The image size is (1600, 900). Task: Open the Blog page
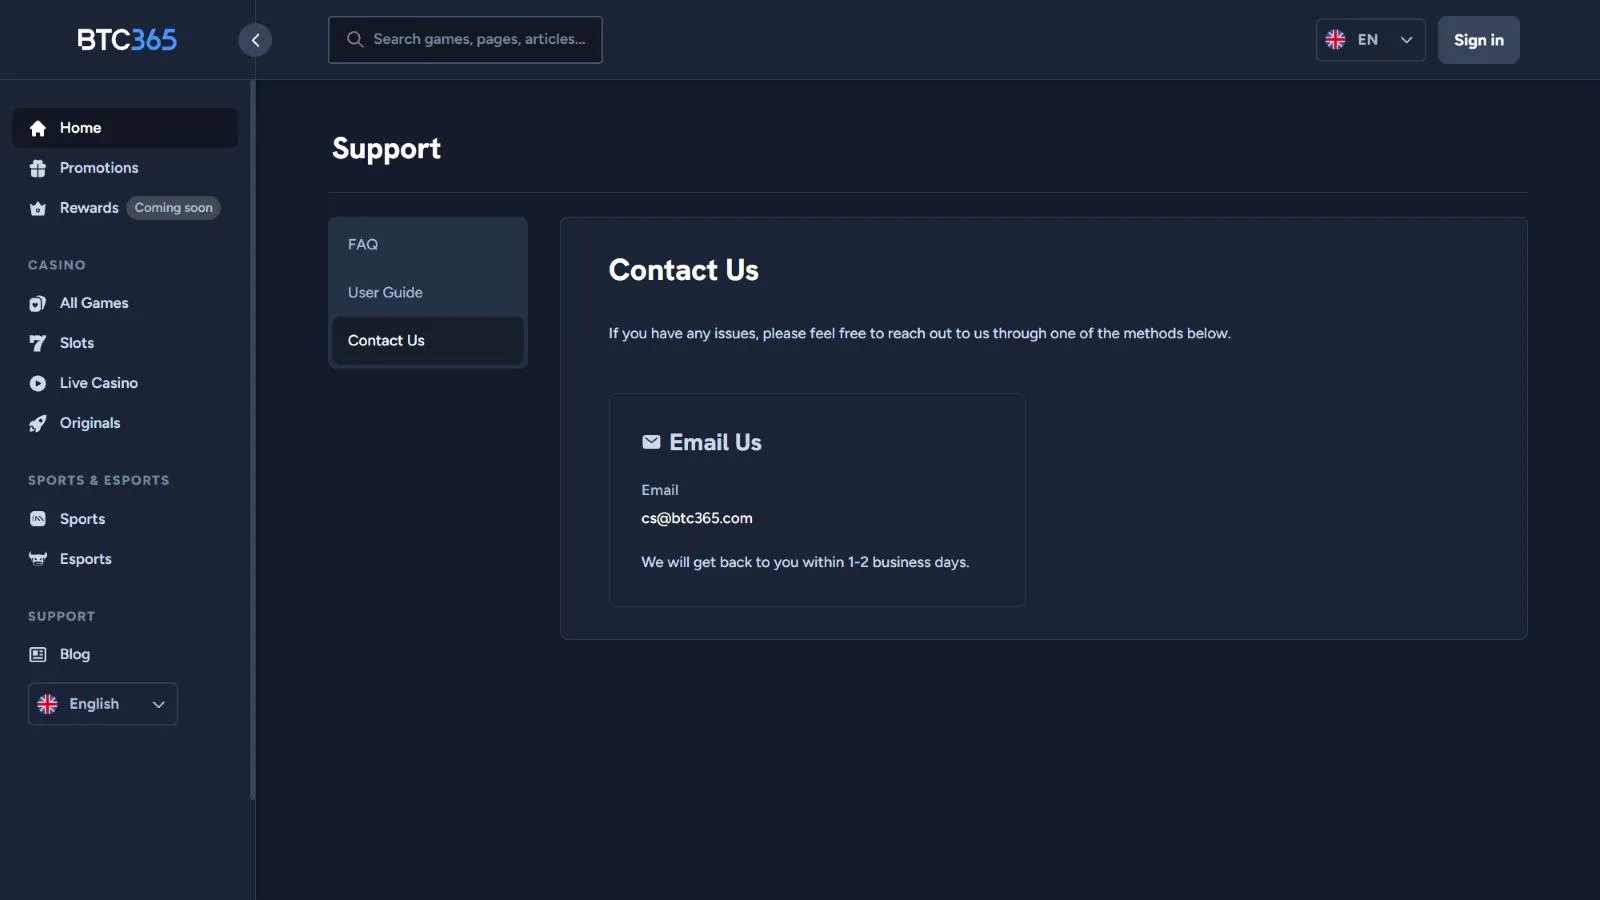pyautogui.click(x=74, y=654)
